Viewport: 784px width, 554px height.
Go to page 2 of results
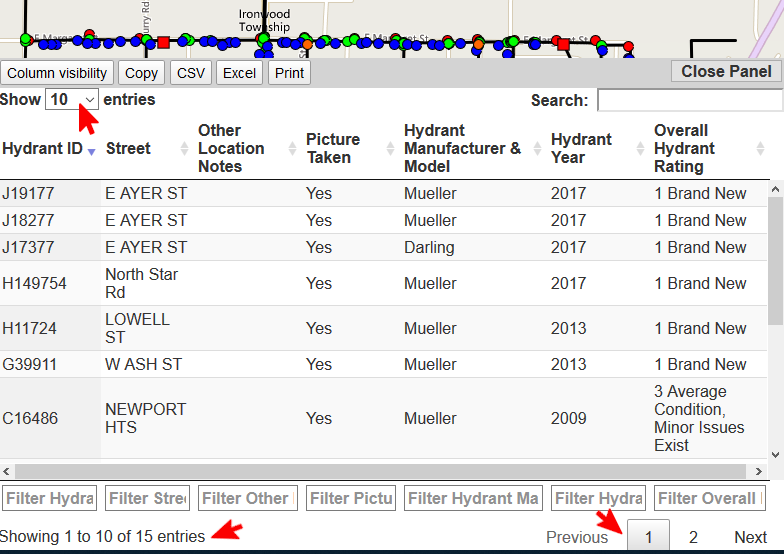point(693,537)
